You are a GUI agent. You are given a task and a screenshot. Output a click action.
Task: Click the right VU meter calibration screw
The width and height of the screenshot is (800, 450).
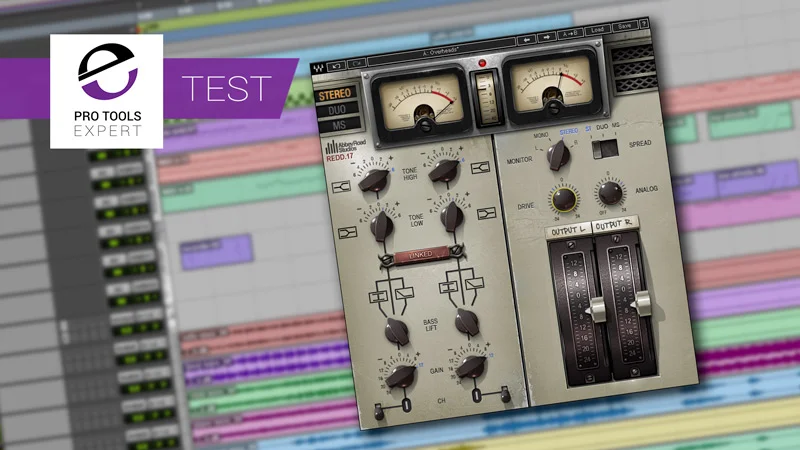click(x=554, y=107)
